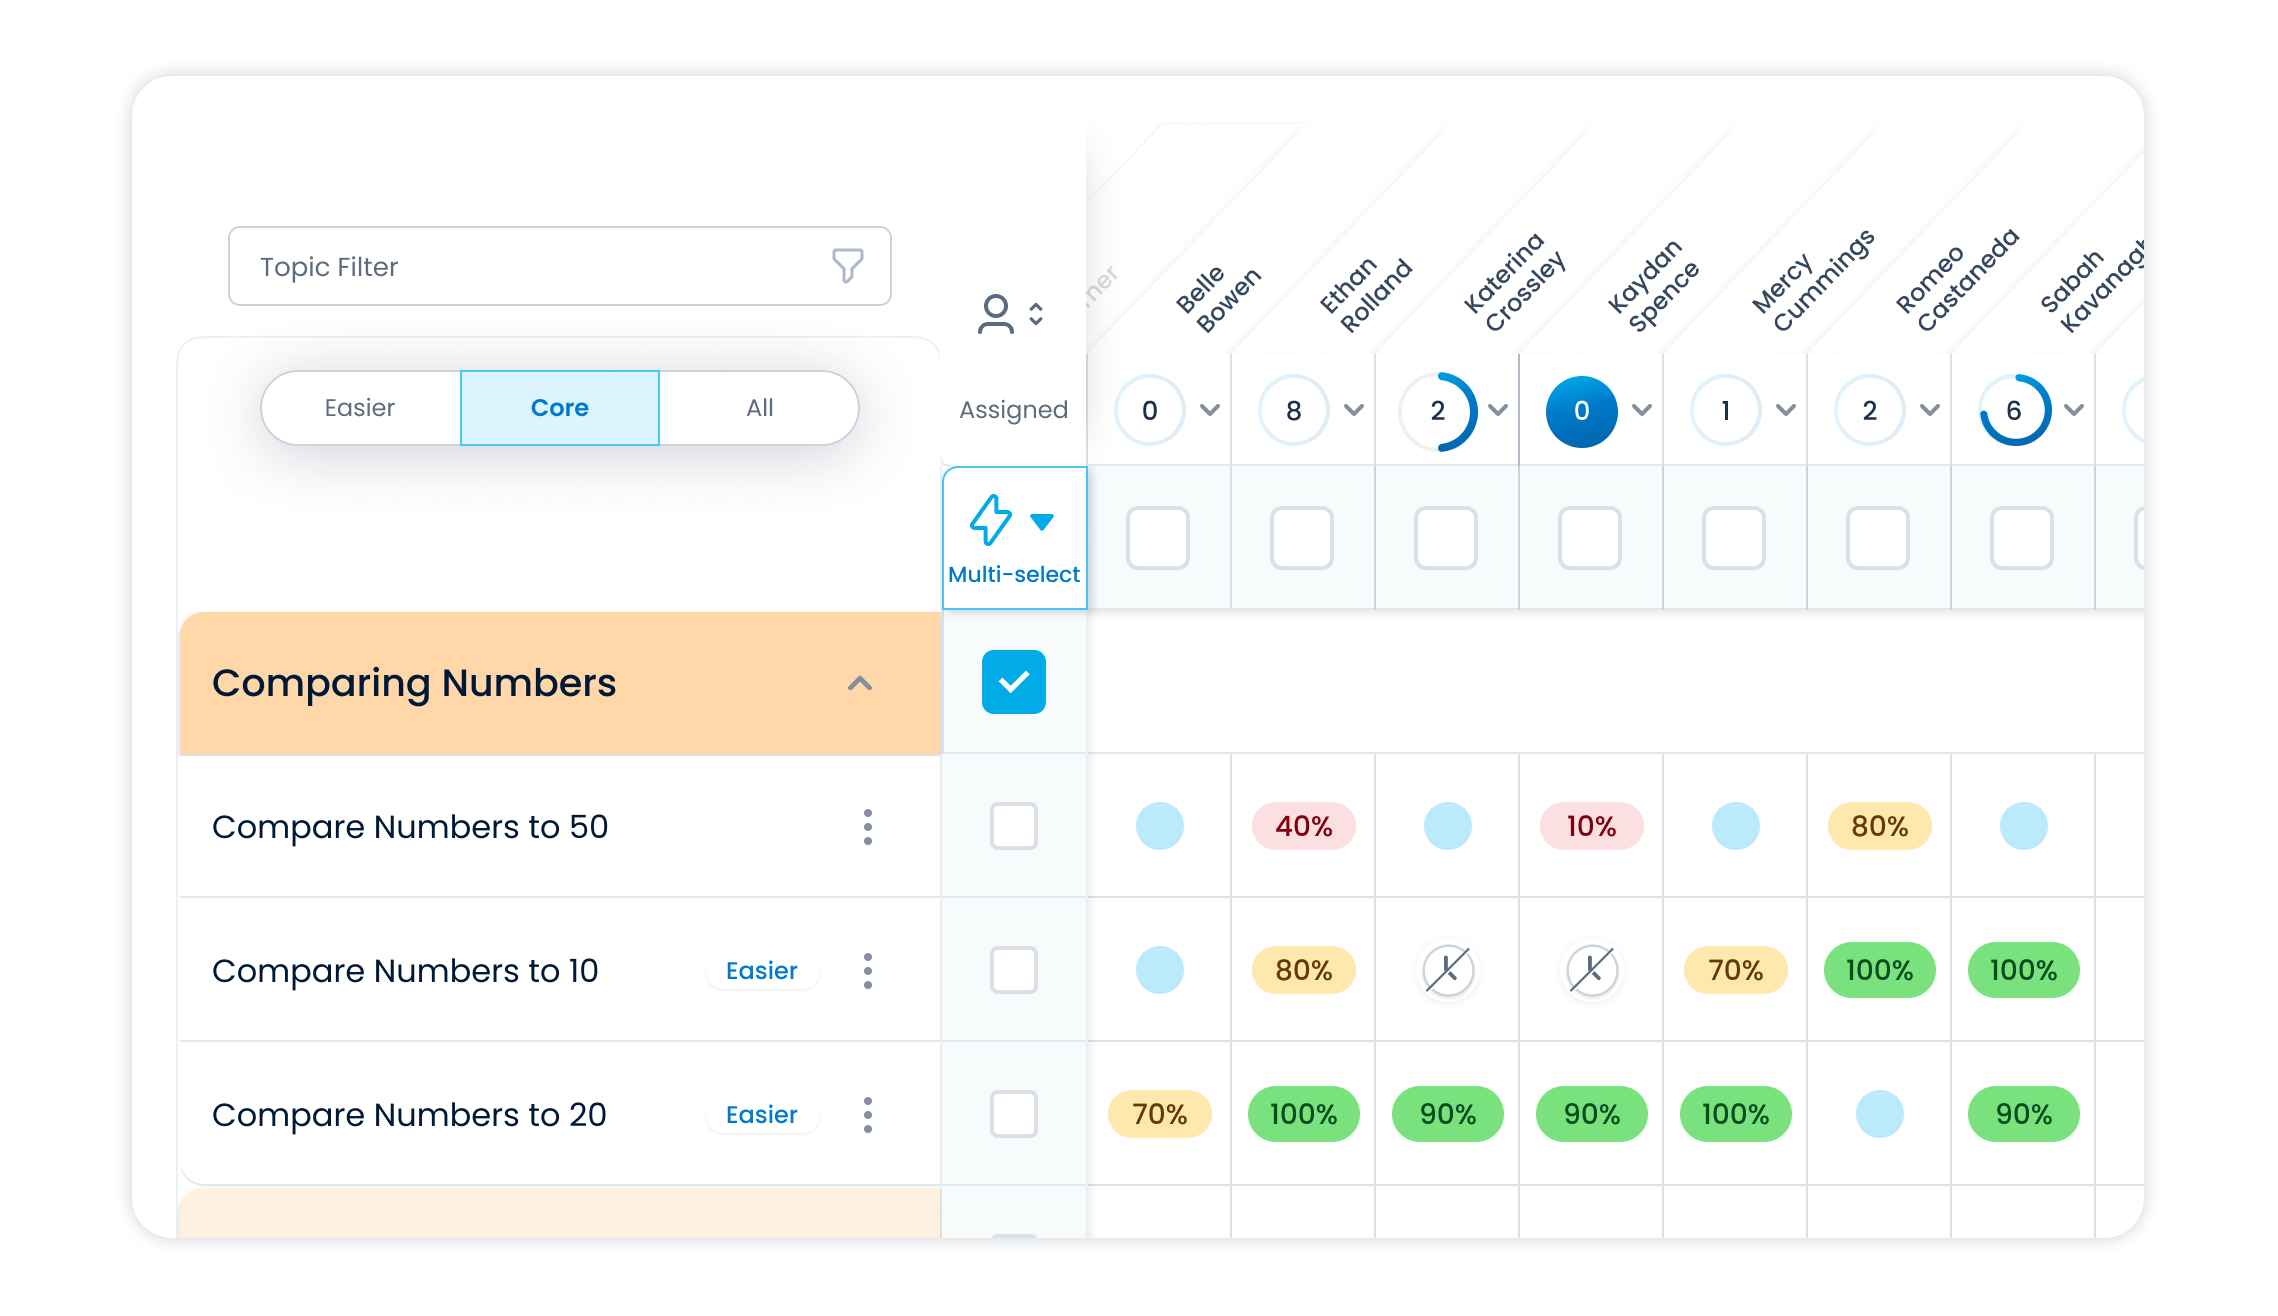Click the Topic Filter input field
The height and width of the screenshot is (1316, 2278).
pyautogui.click(x=530, y=267)
